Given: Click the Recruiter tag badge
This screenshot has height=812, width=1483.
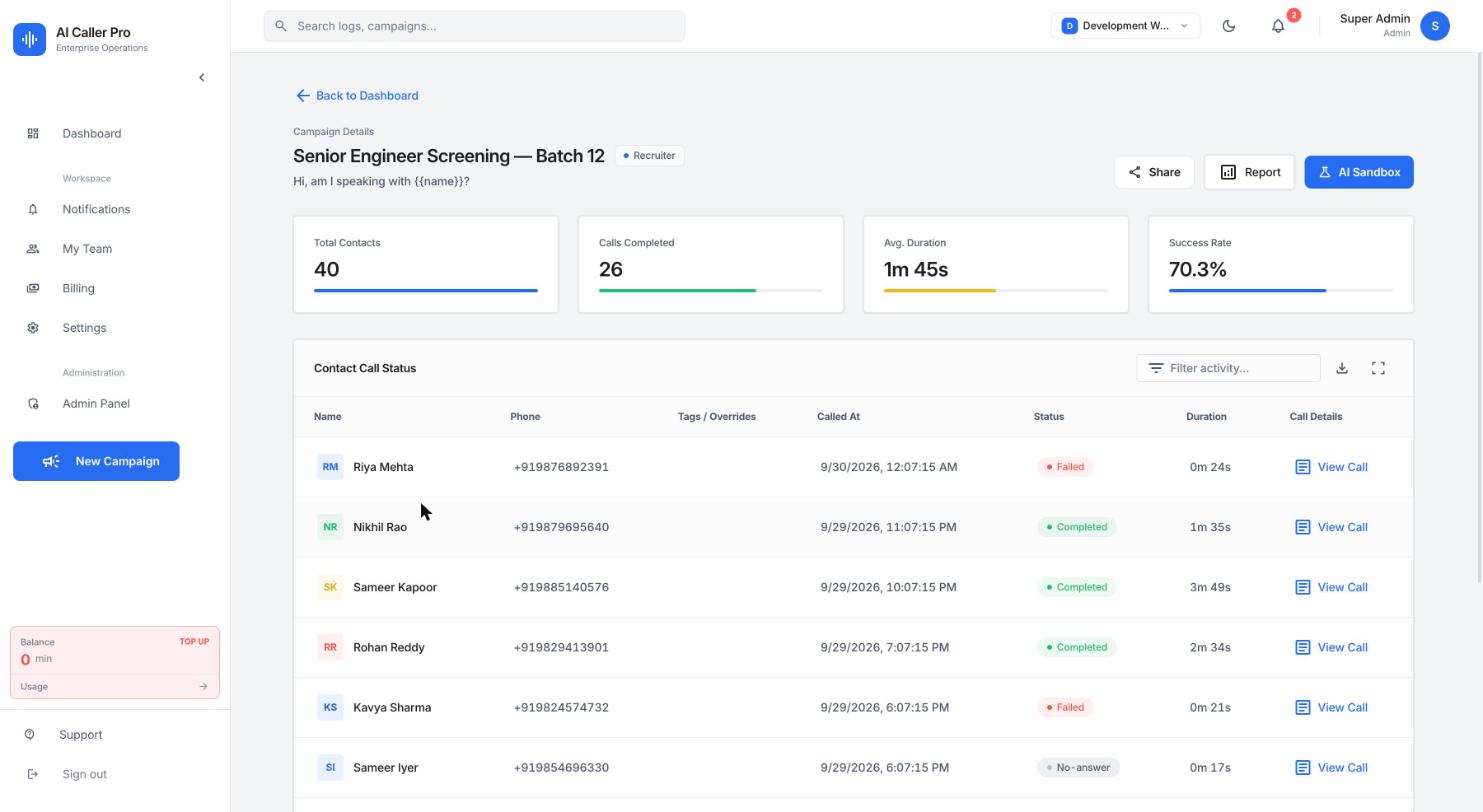Looking at the screenshot, I should click(x=649, y=156).
